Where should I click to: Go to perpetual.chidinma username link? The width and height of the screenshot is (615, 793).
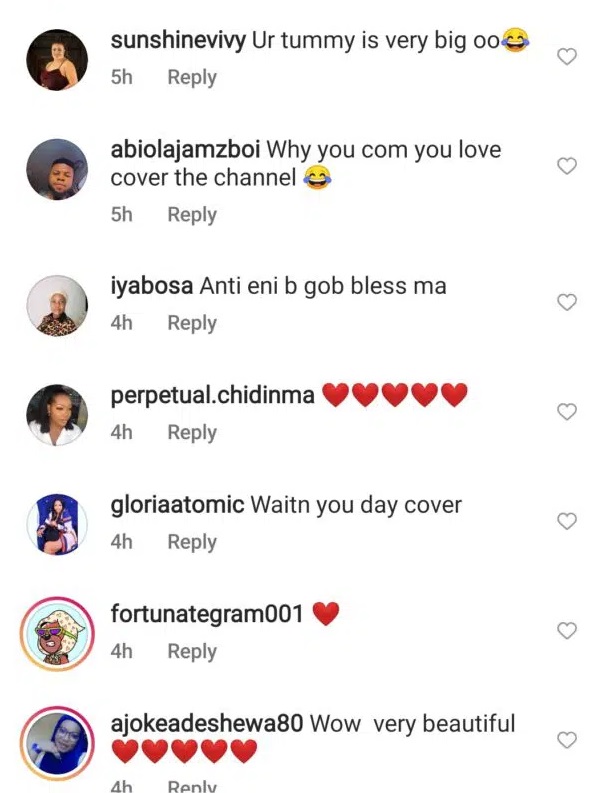click(x=212, y=396)
